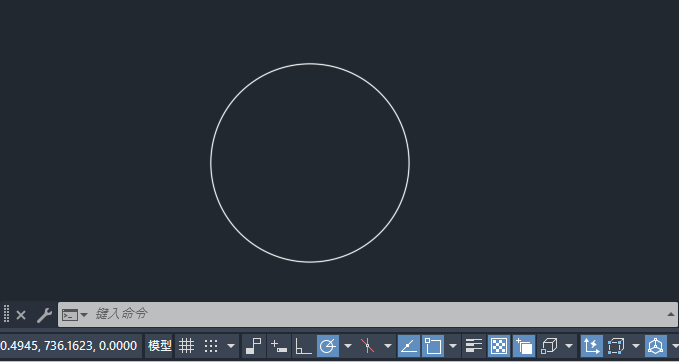Toggle selection filtering
This screenshot has height=362, width=679.
click(616, 346)
